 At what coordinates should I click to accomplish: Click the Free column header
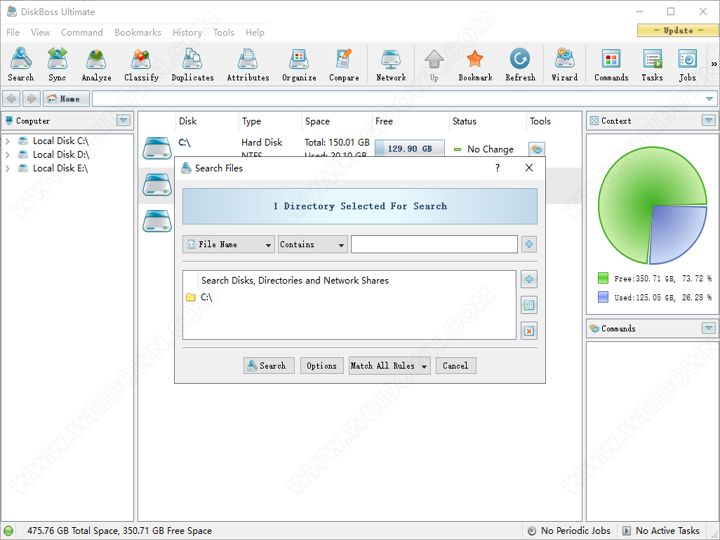tap(384, 121)
